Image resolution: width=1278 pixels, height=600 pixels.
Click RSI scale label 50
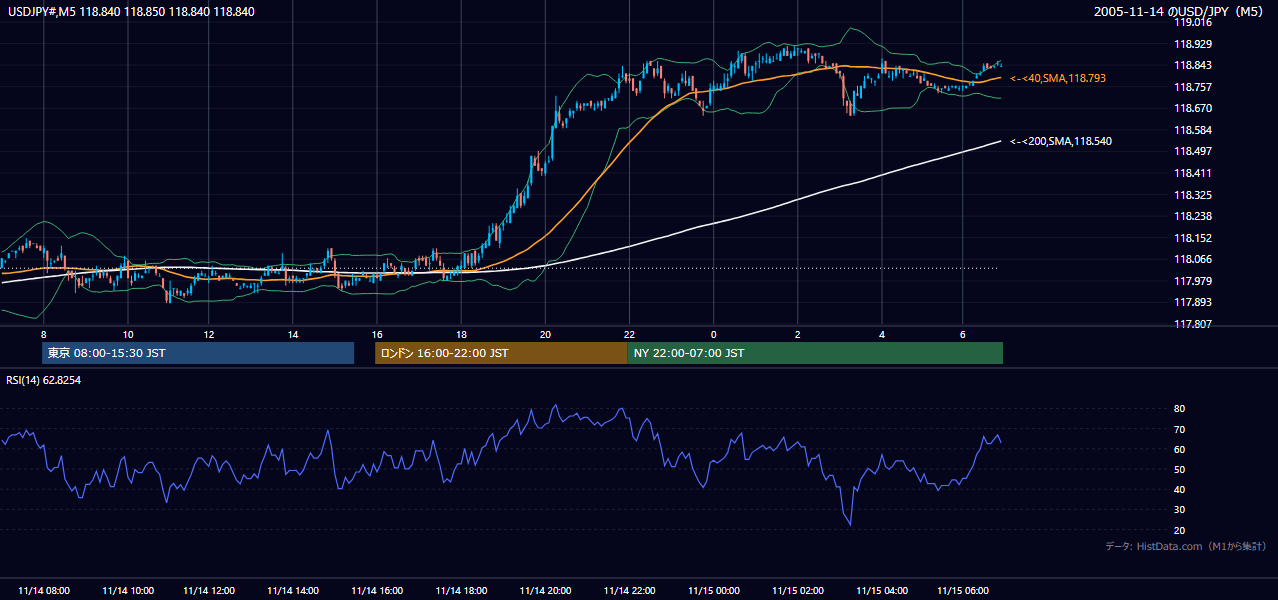pos(1179,469)
